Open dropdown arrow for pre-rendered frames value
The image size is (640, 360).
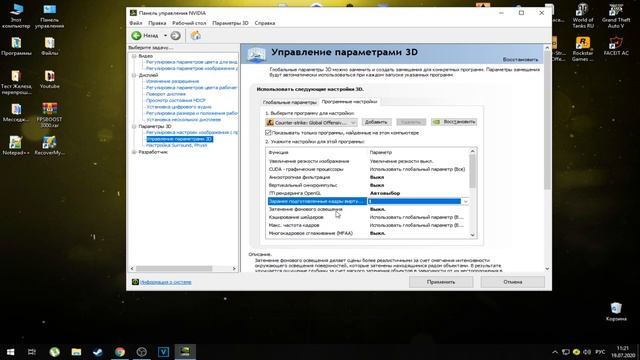coord(465,201)
